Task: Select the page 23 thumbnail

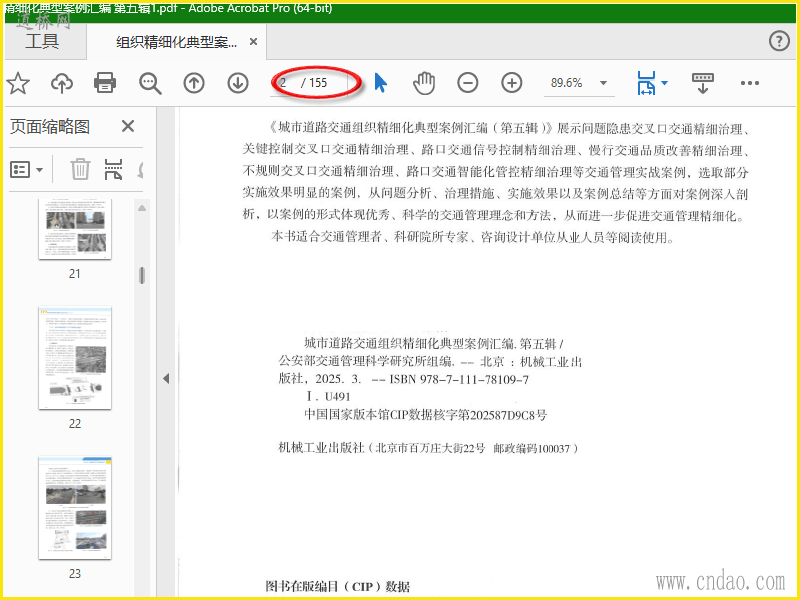Action: point(75,508)
